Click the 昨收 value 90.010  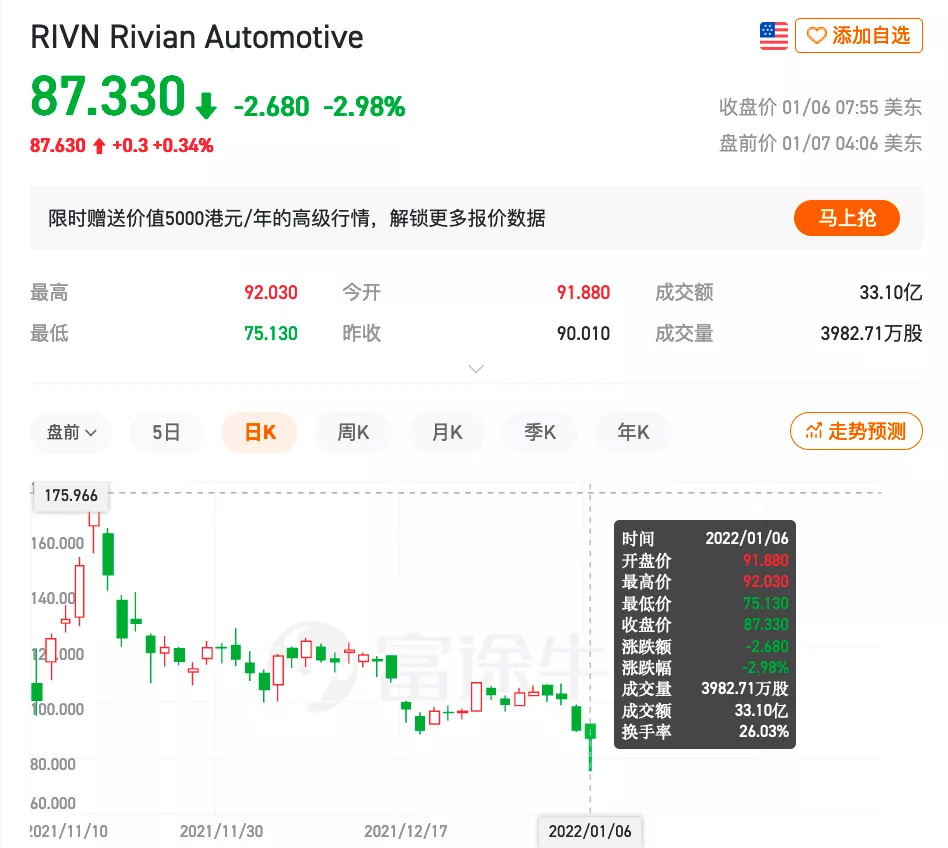coord(583,333)
